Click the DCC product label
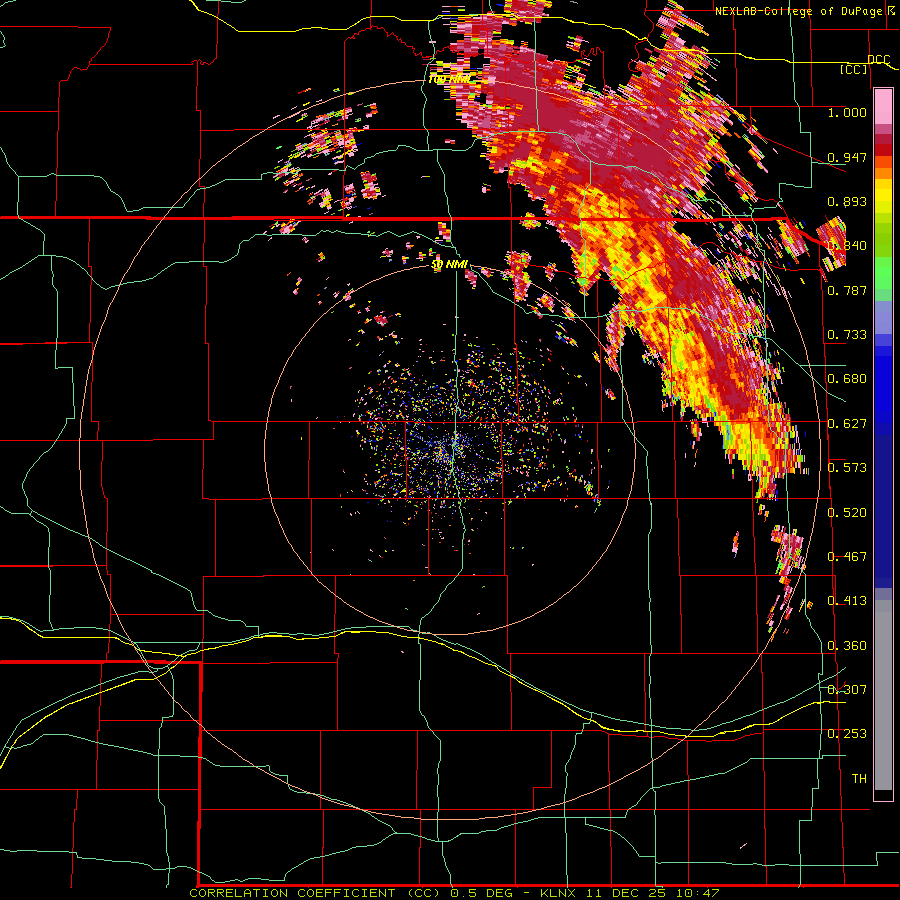This screenshot has height=900, width=900. point(878,60)
